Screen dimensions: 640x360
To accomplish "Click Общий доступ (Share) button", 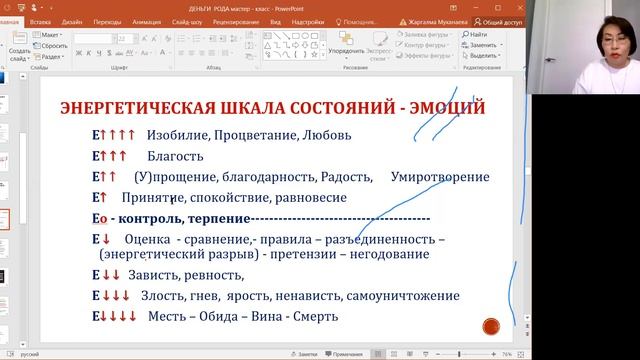I will pos(498,22).
